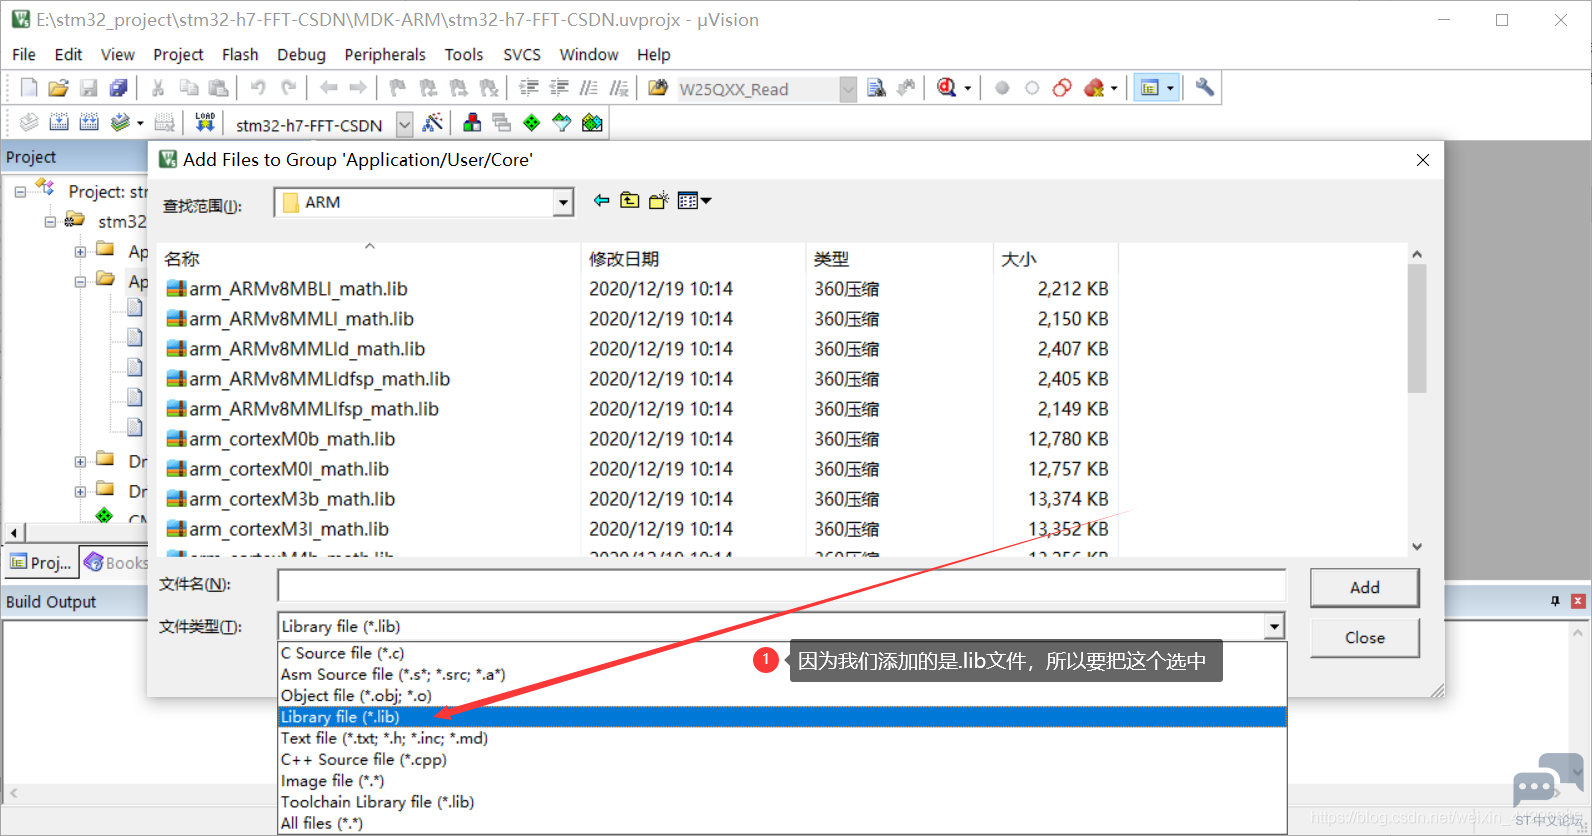Switch to the Books tab

(116, 562)
